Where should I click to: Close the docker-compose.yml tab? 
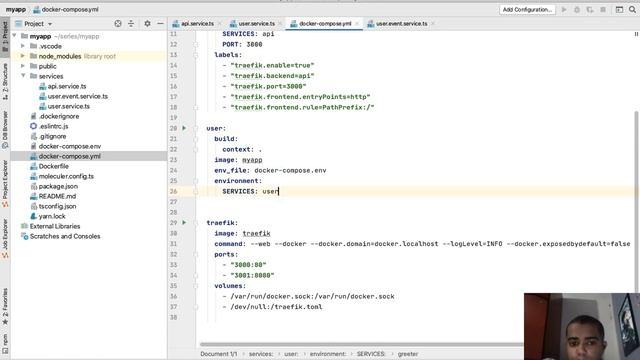pos(357,24)
